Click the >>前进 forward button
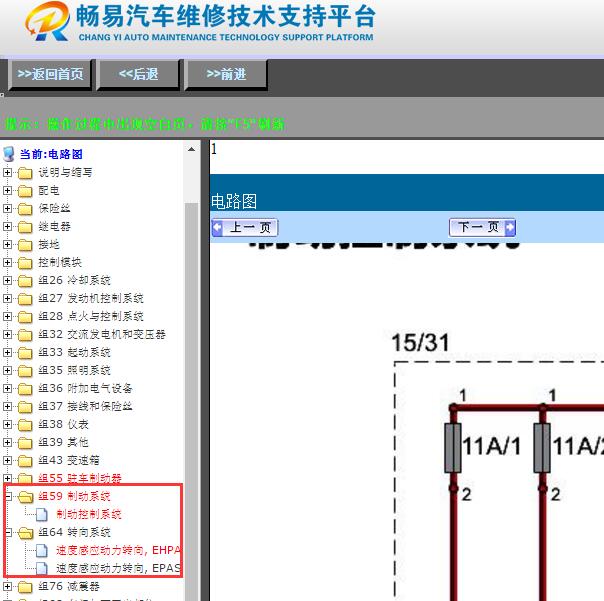The width and height of the screenshot is (604, 601). (x=226, y=74)
